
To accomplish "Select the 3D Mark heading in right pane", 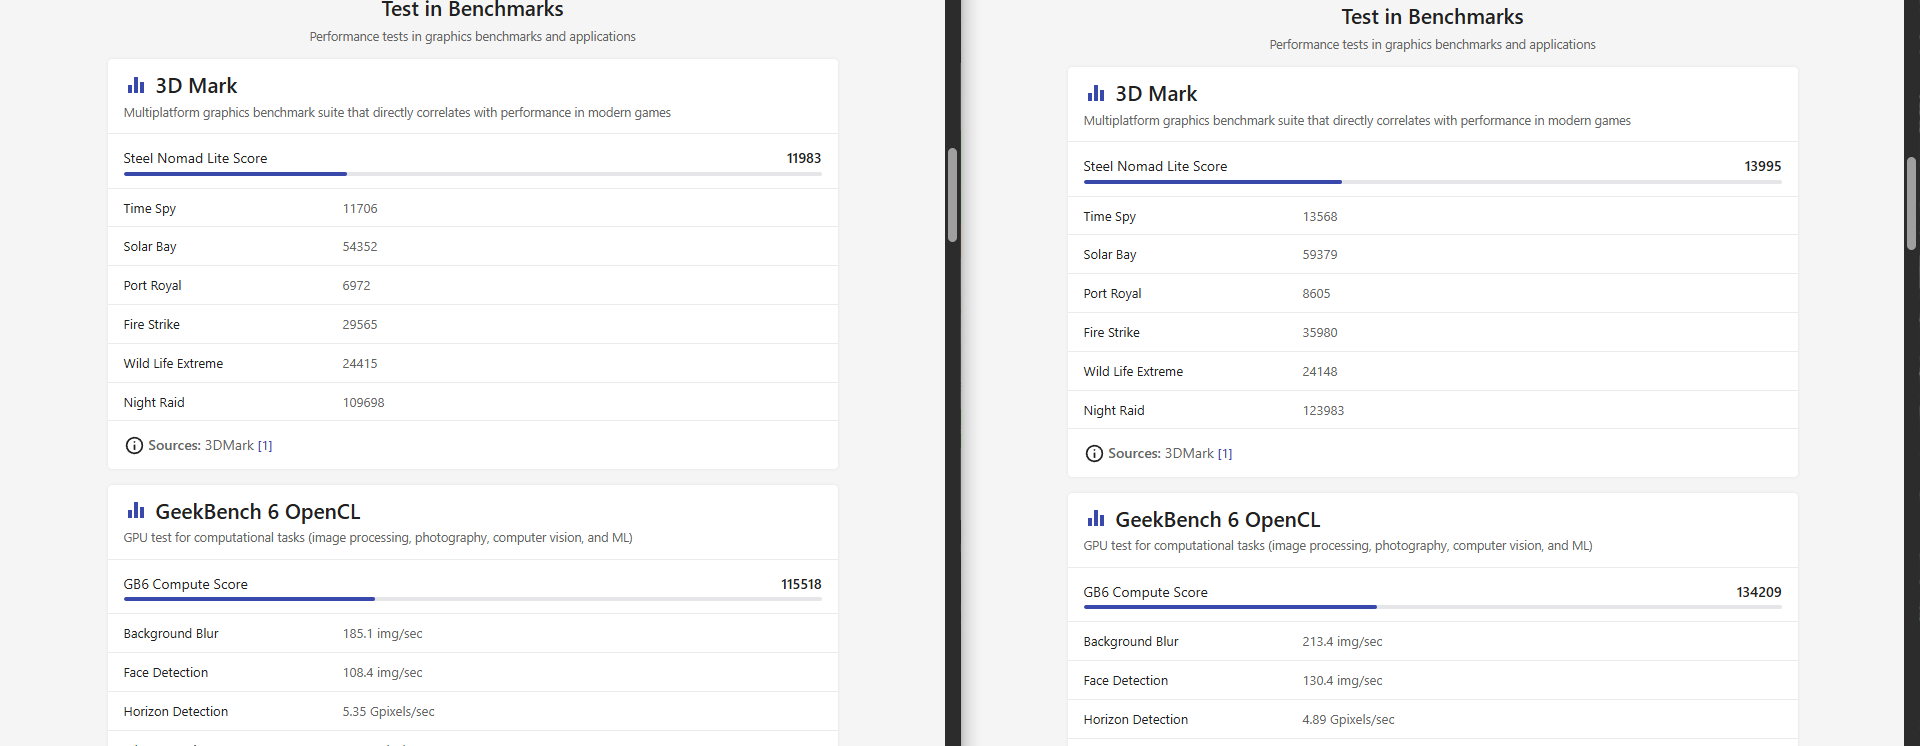I will pos(1156,94).
